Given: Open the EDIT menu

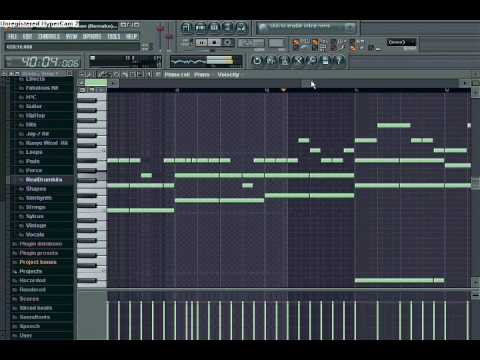Looking at the screenshot, I should pyautogui.click(x=27, y=36).
